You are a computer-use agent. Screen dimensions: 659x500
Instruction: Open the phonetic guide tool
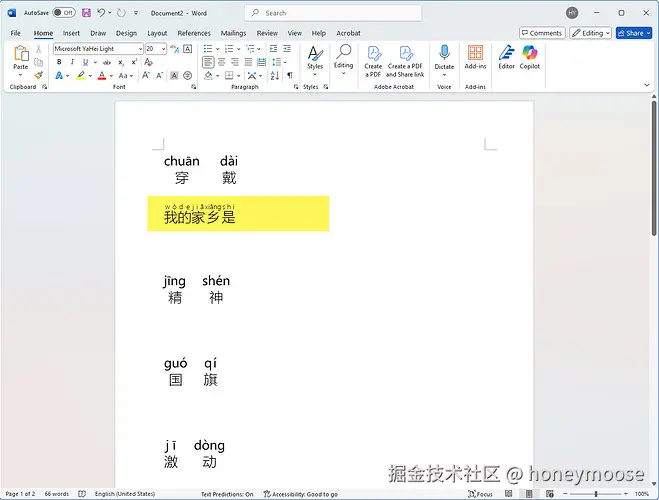point(174,49)
